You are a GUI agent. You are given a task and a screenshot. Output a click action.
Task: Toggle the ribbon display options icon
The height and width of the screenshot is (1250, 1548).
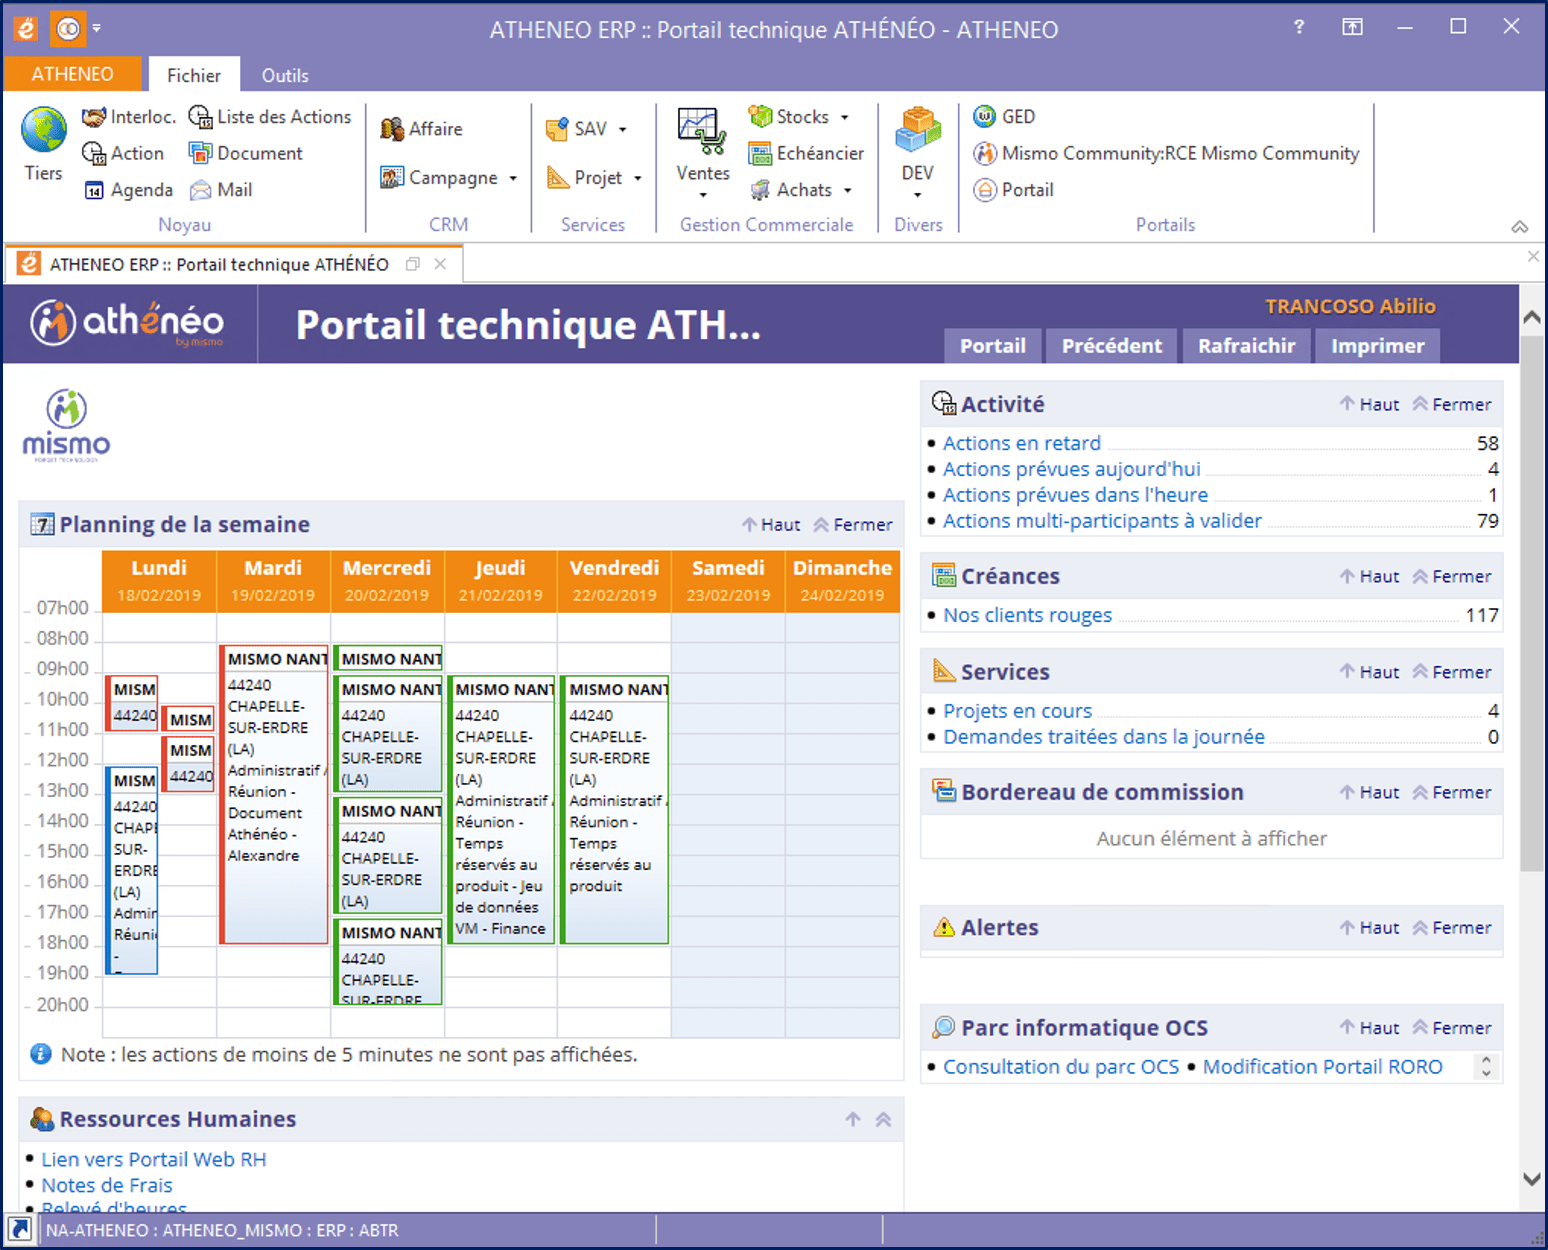click(x=1352, y=27)
